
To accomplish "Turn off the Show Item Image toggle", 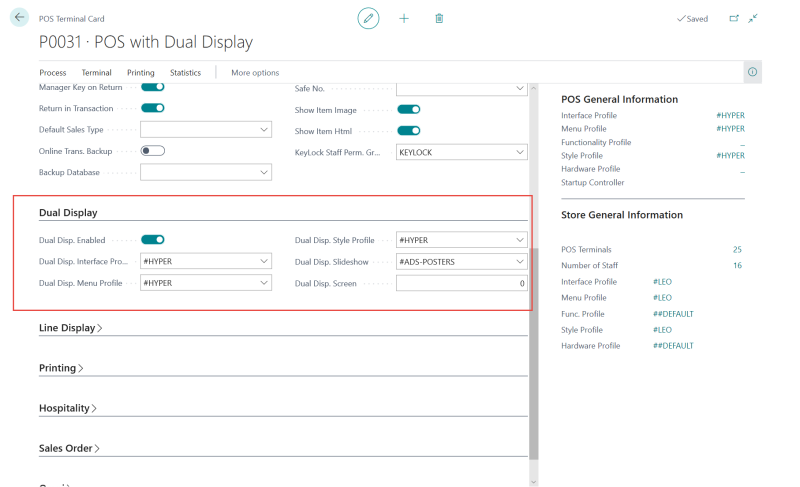I will 408,109.
